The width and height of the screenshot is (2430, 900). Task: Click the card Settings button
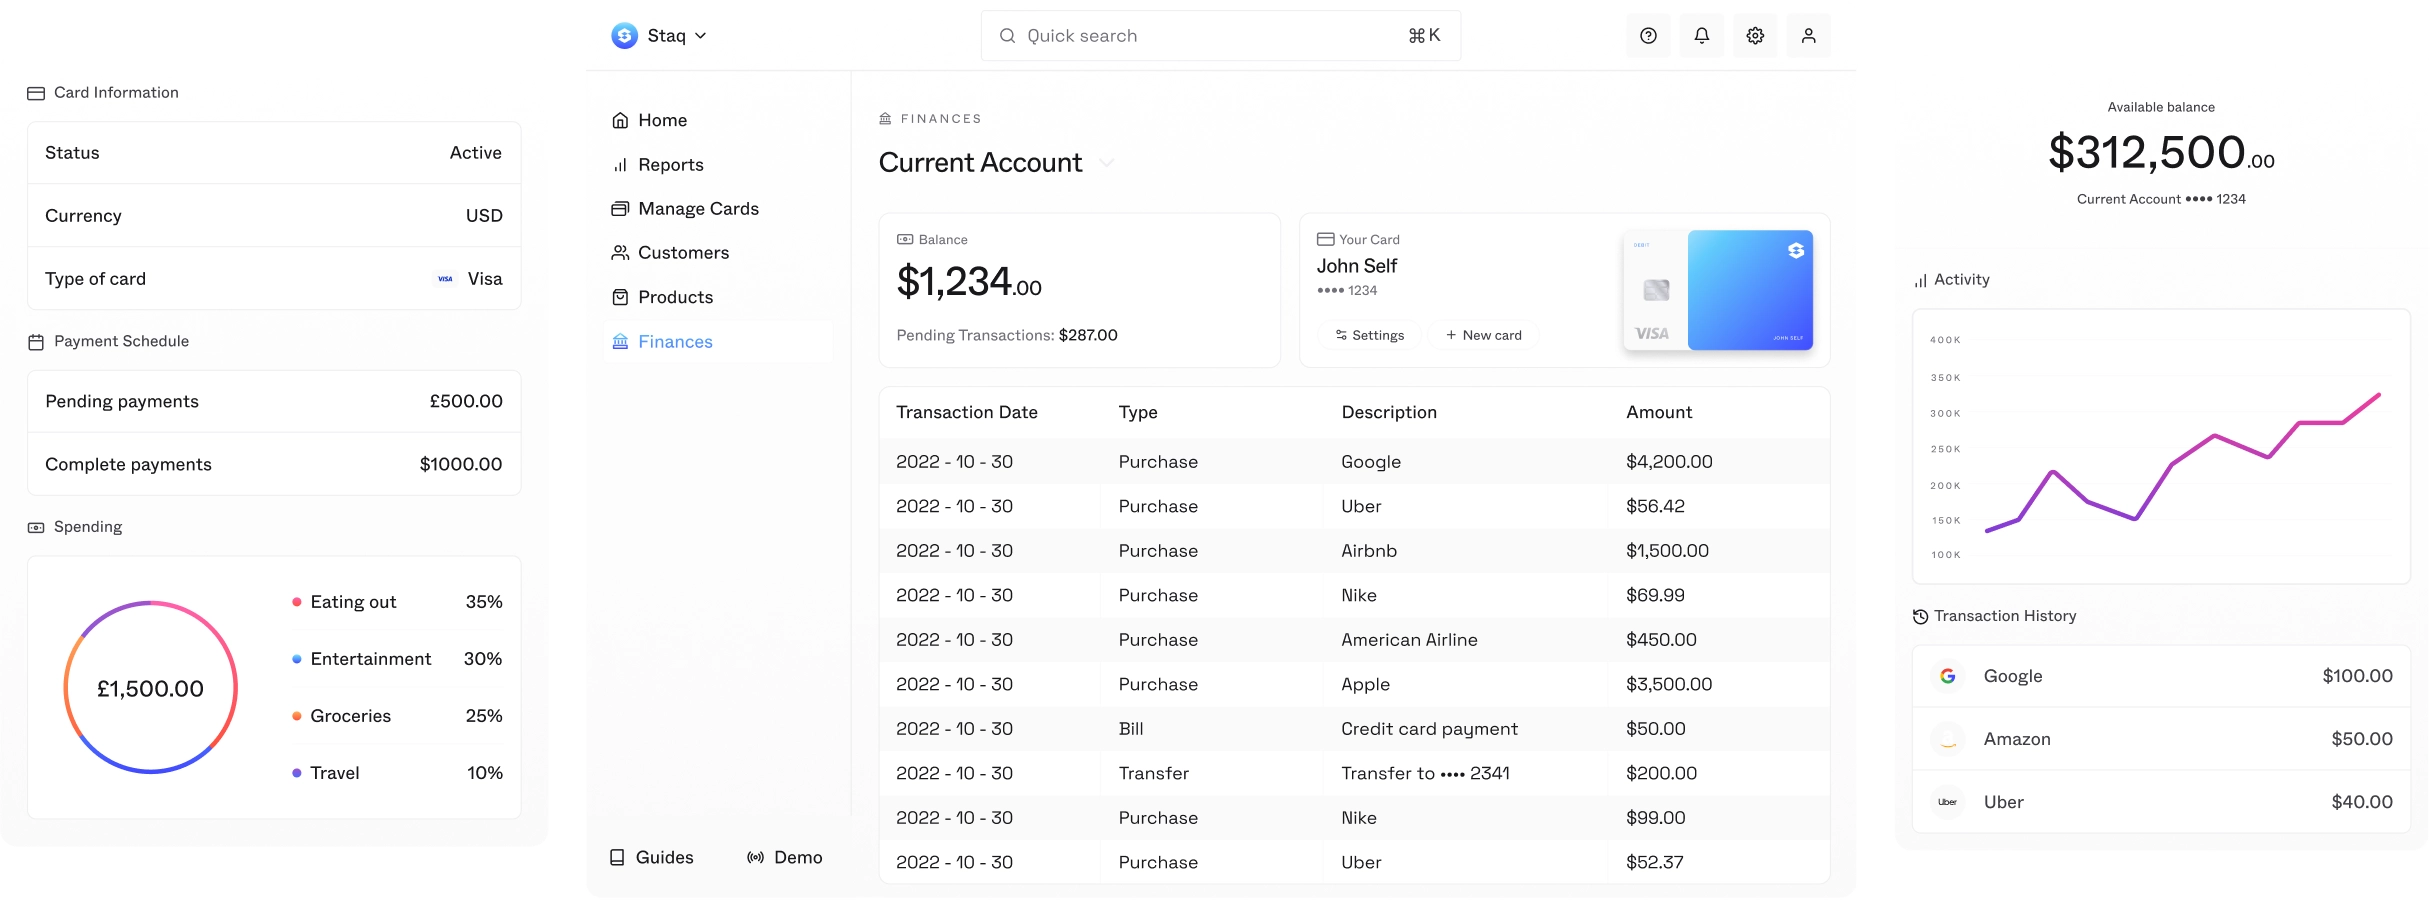click(x=1369, y=335)
